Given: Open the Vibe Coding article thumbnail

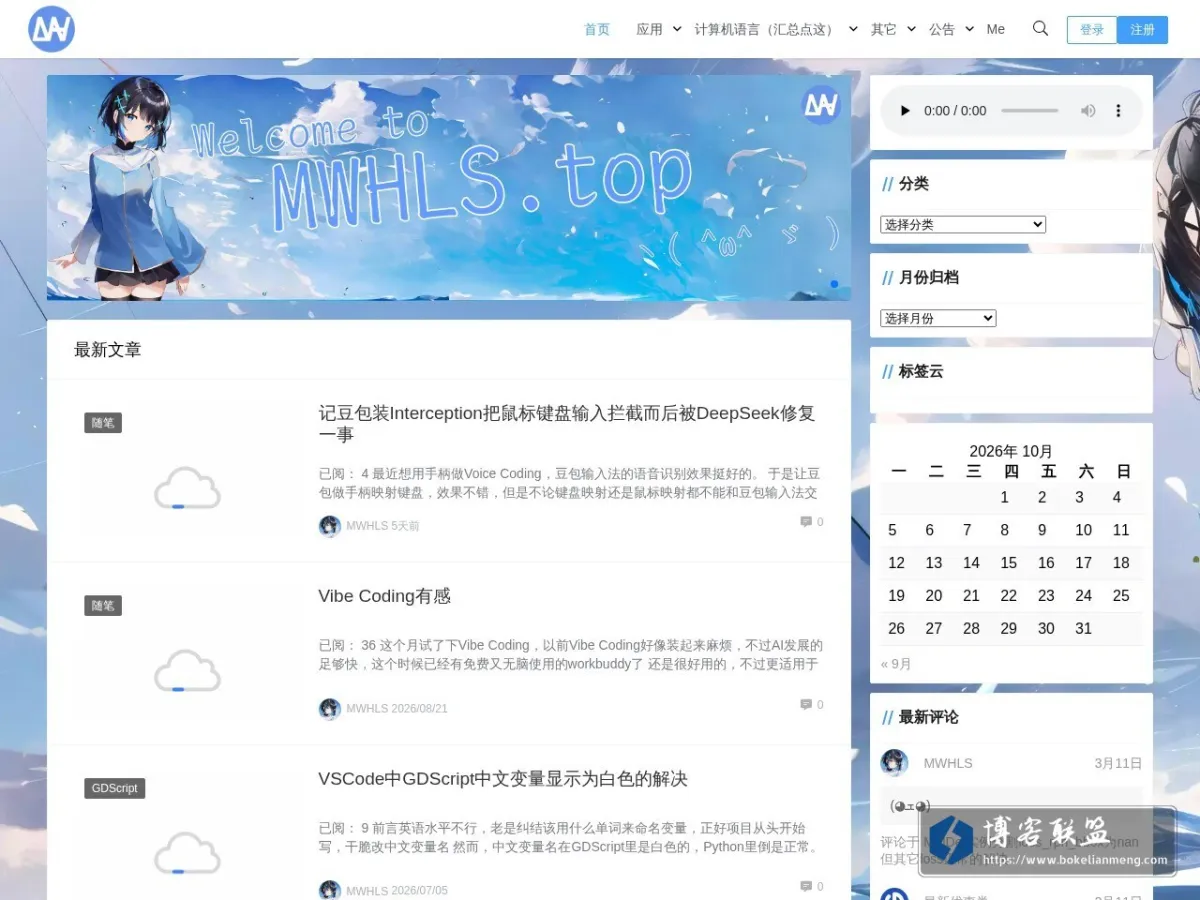Looking at the screenshot, I should [187, 671].
